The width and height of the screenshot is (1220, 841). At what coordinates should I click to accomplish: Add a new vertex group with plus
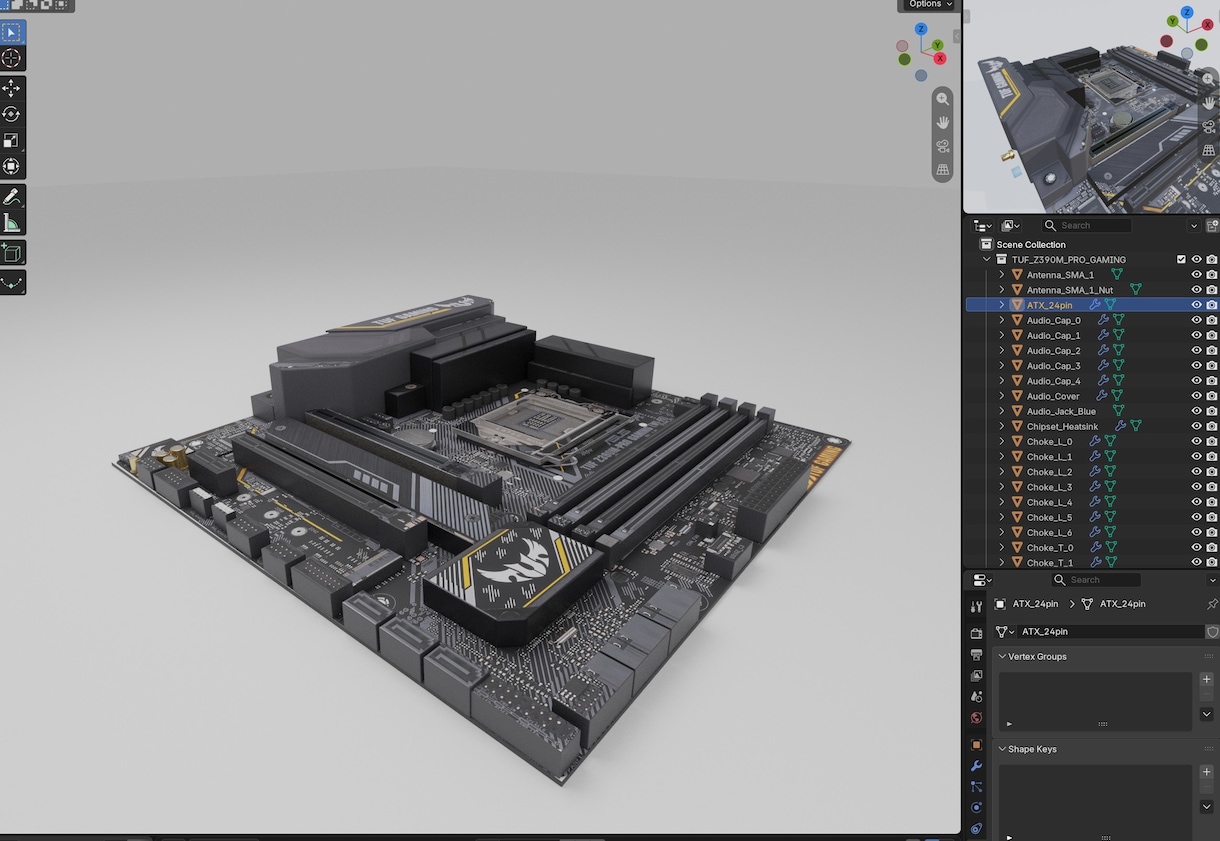click(x=1207, y=680)
